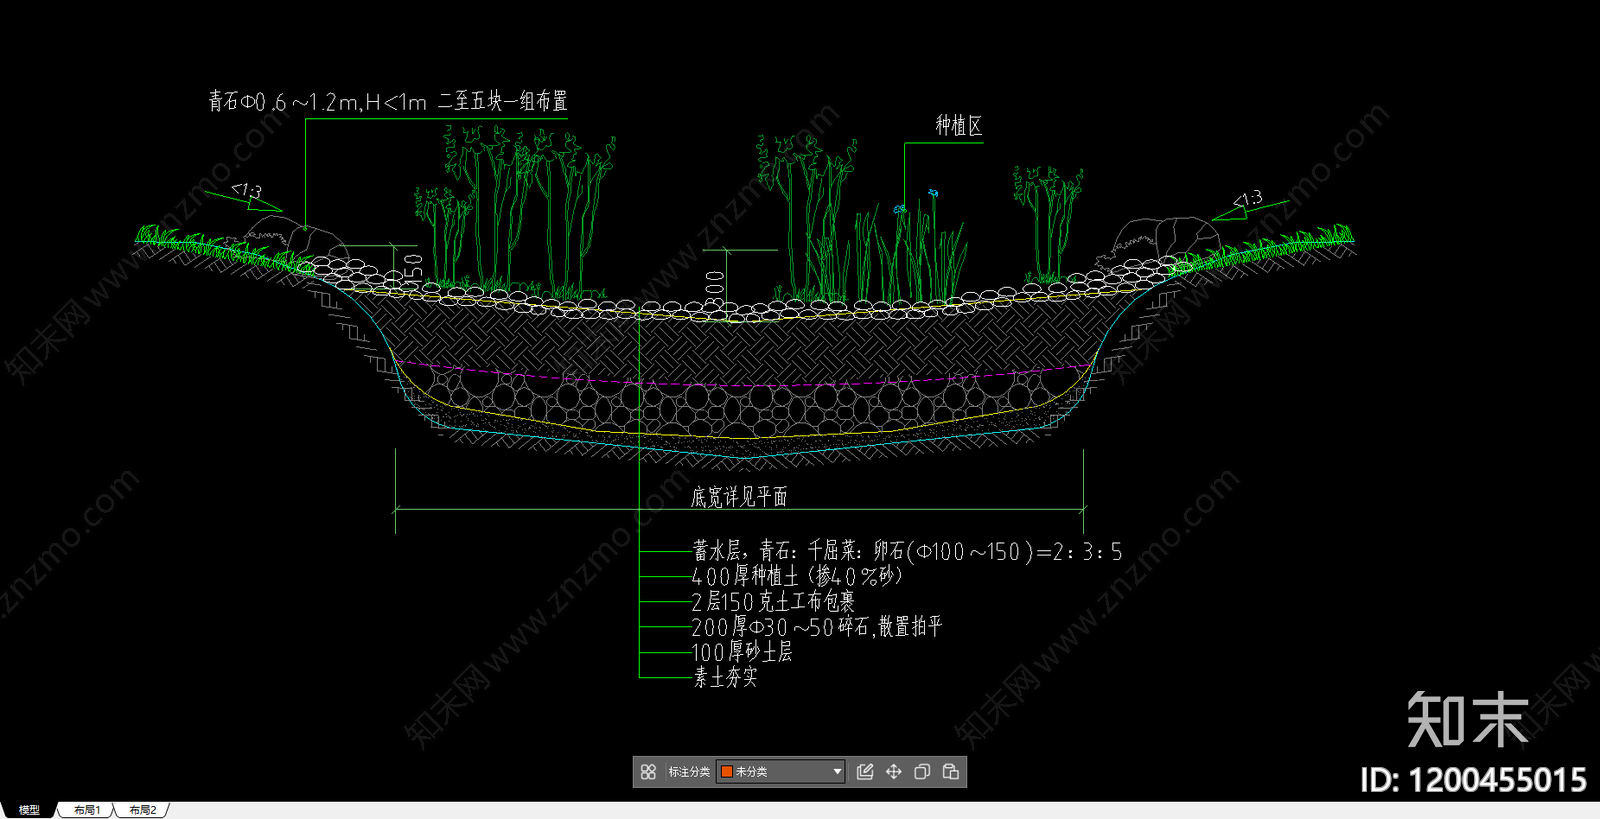
Task: Select the 青石Φ0.6~1.2m annotation text
Action: [x=388, y=101]
